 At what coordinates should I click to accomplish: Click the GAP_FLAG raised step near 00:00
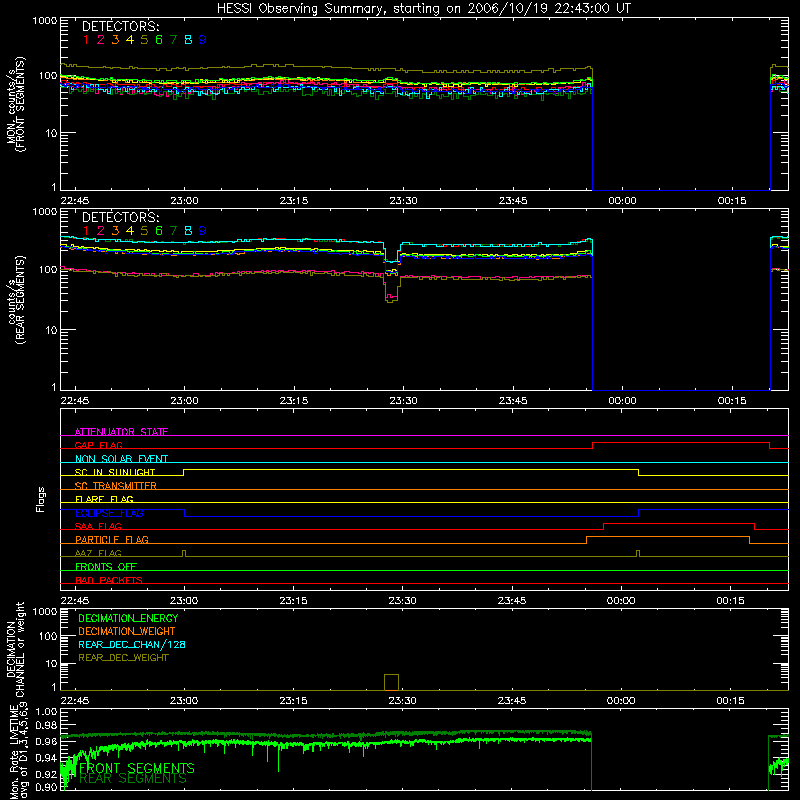[x=681, y=443]
